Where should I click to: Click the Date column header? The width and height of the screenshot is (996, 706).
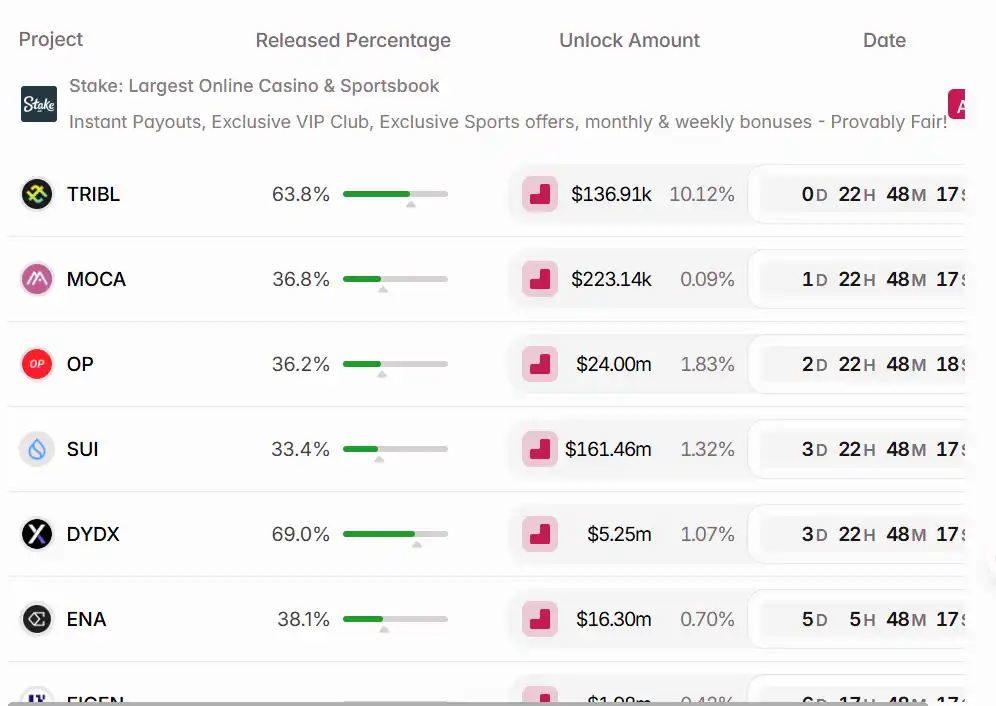(x=884, y=41)
